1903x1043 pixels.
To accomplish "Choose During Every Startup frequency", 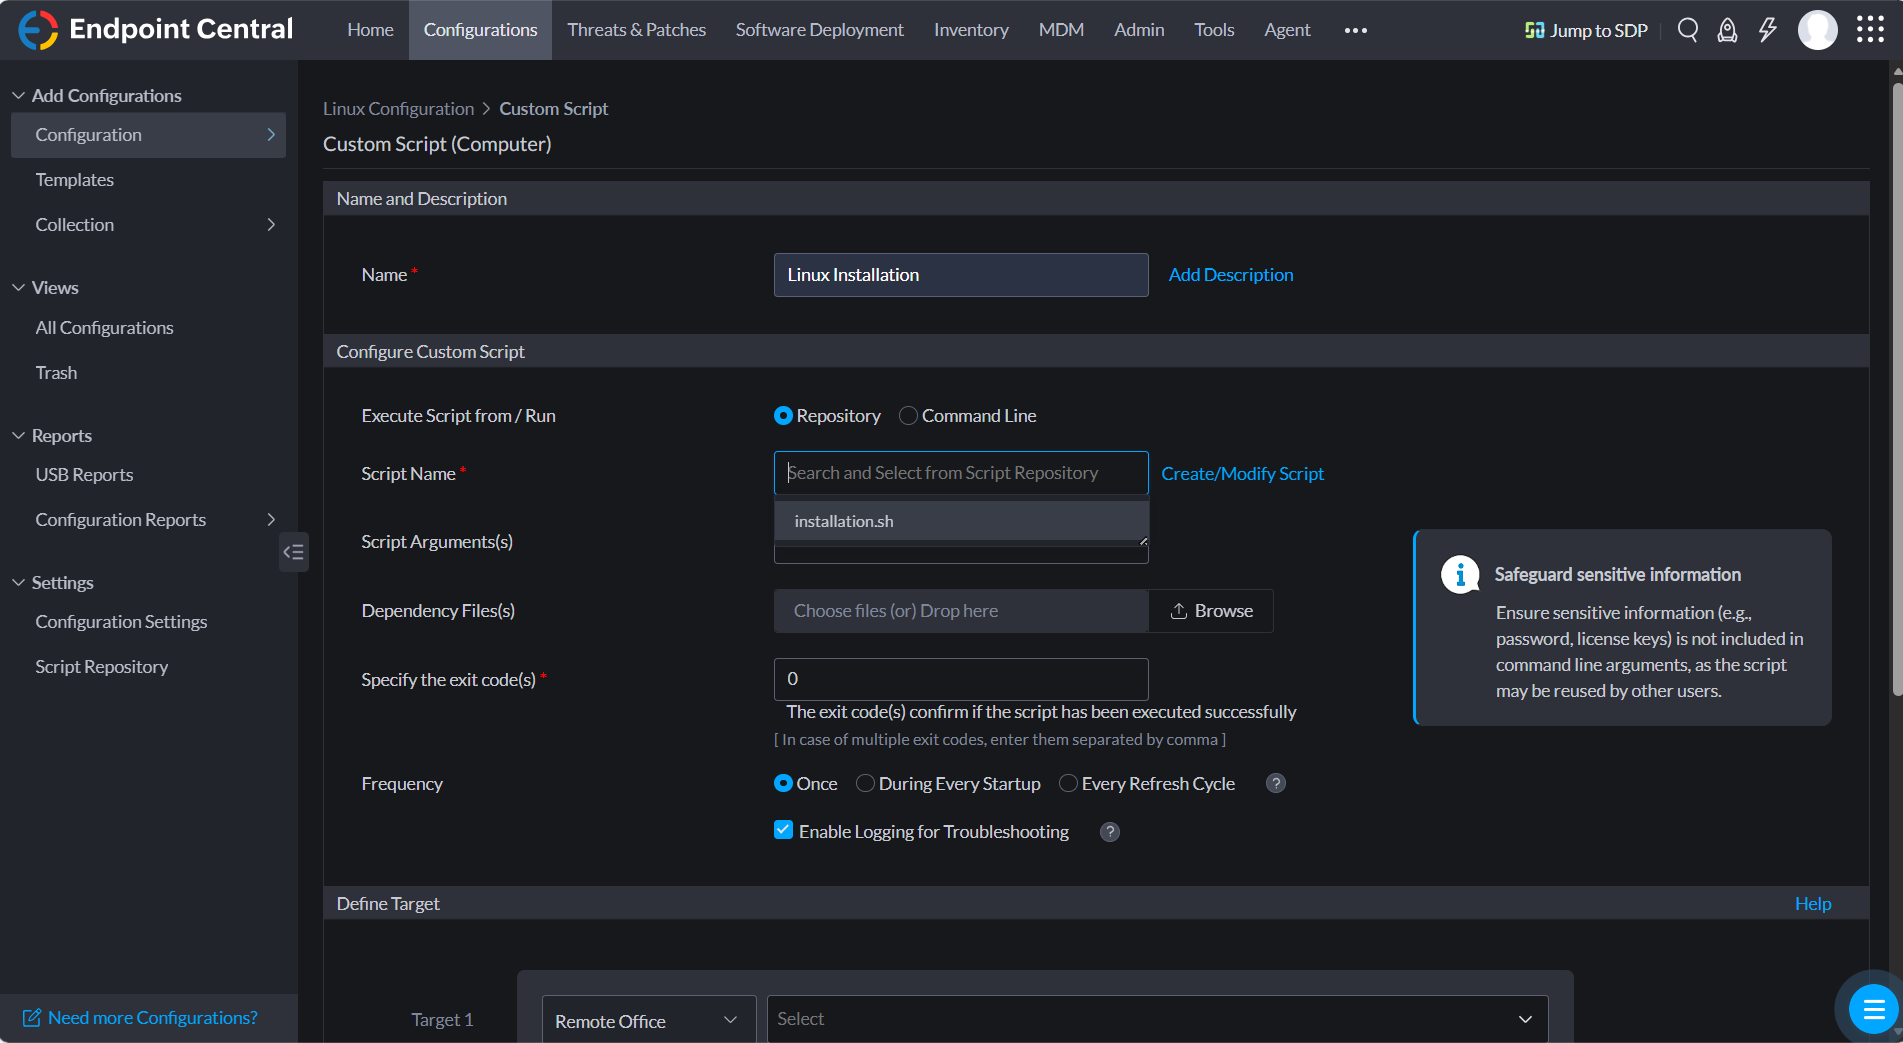I will 866,784.
